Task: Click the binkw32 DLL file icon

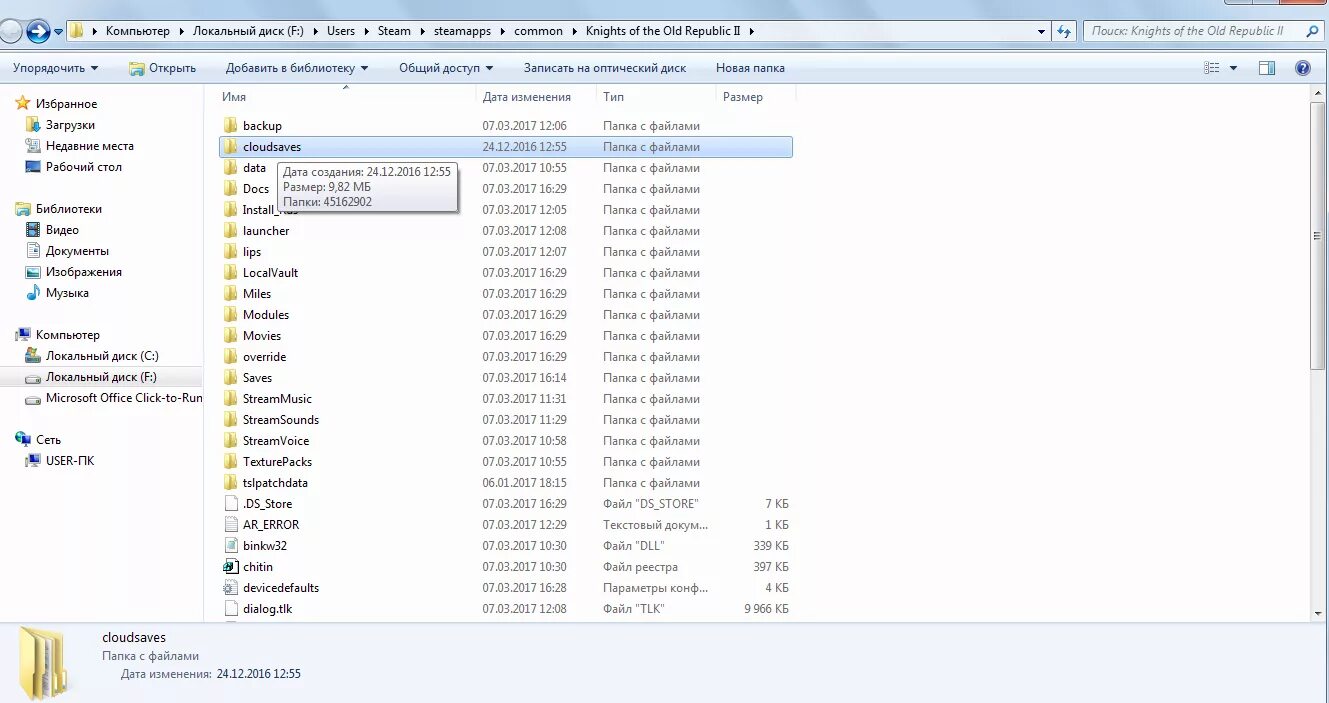Action: (x=230, y=546)
